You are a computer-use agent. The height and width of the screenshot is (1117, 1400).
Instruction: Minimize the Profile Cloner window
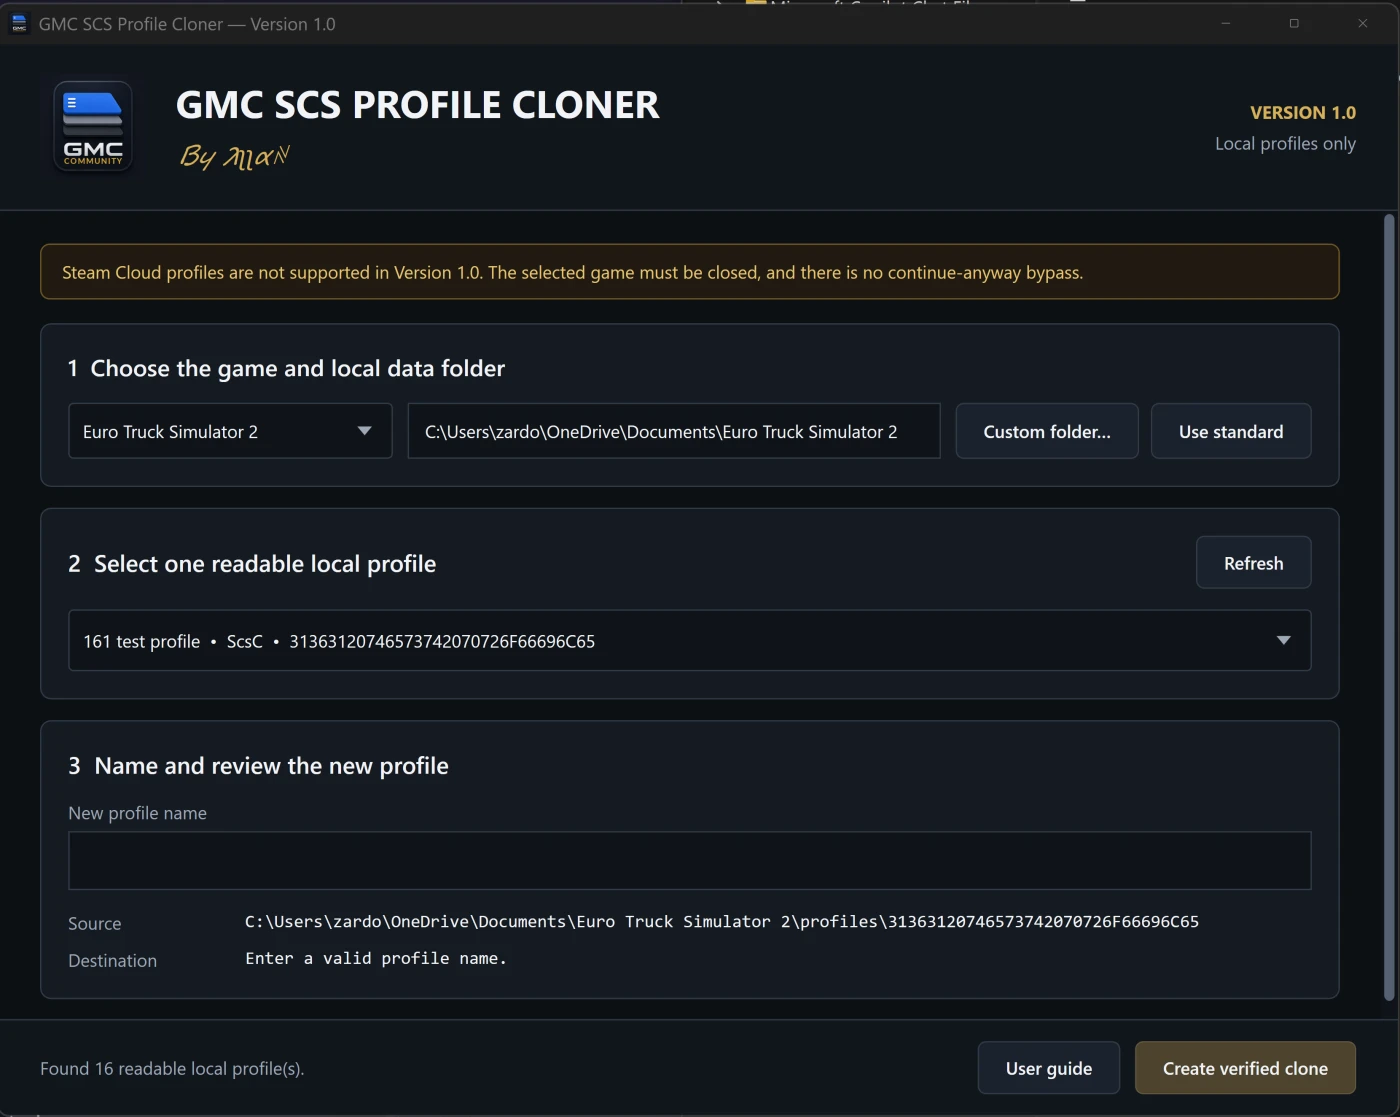click(x=1225, y=23)
